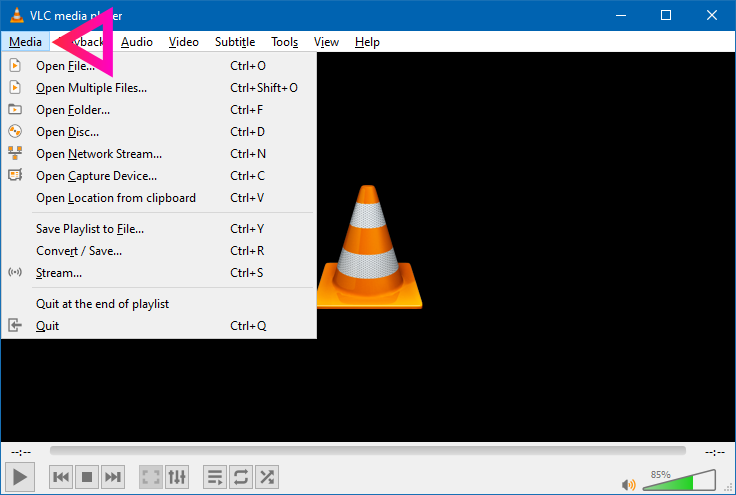Choose Open Multiple Files... entry
This screenshot has height=495, width=736.
pos(159,88)
